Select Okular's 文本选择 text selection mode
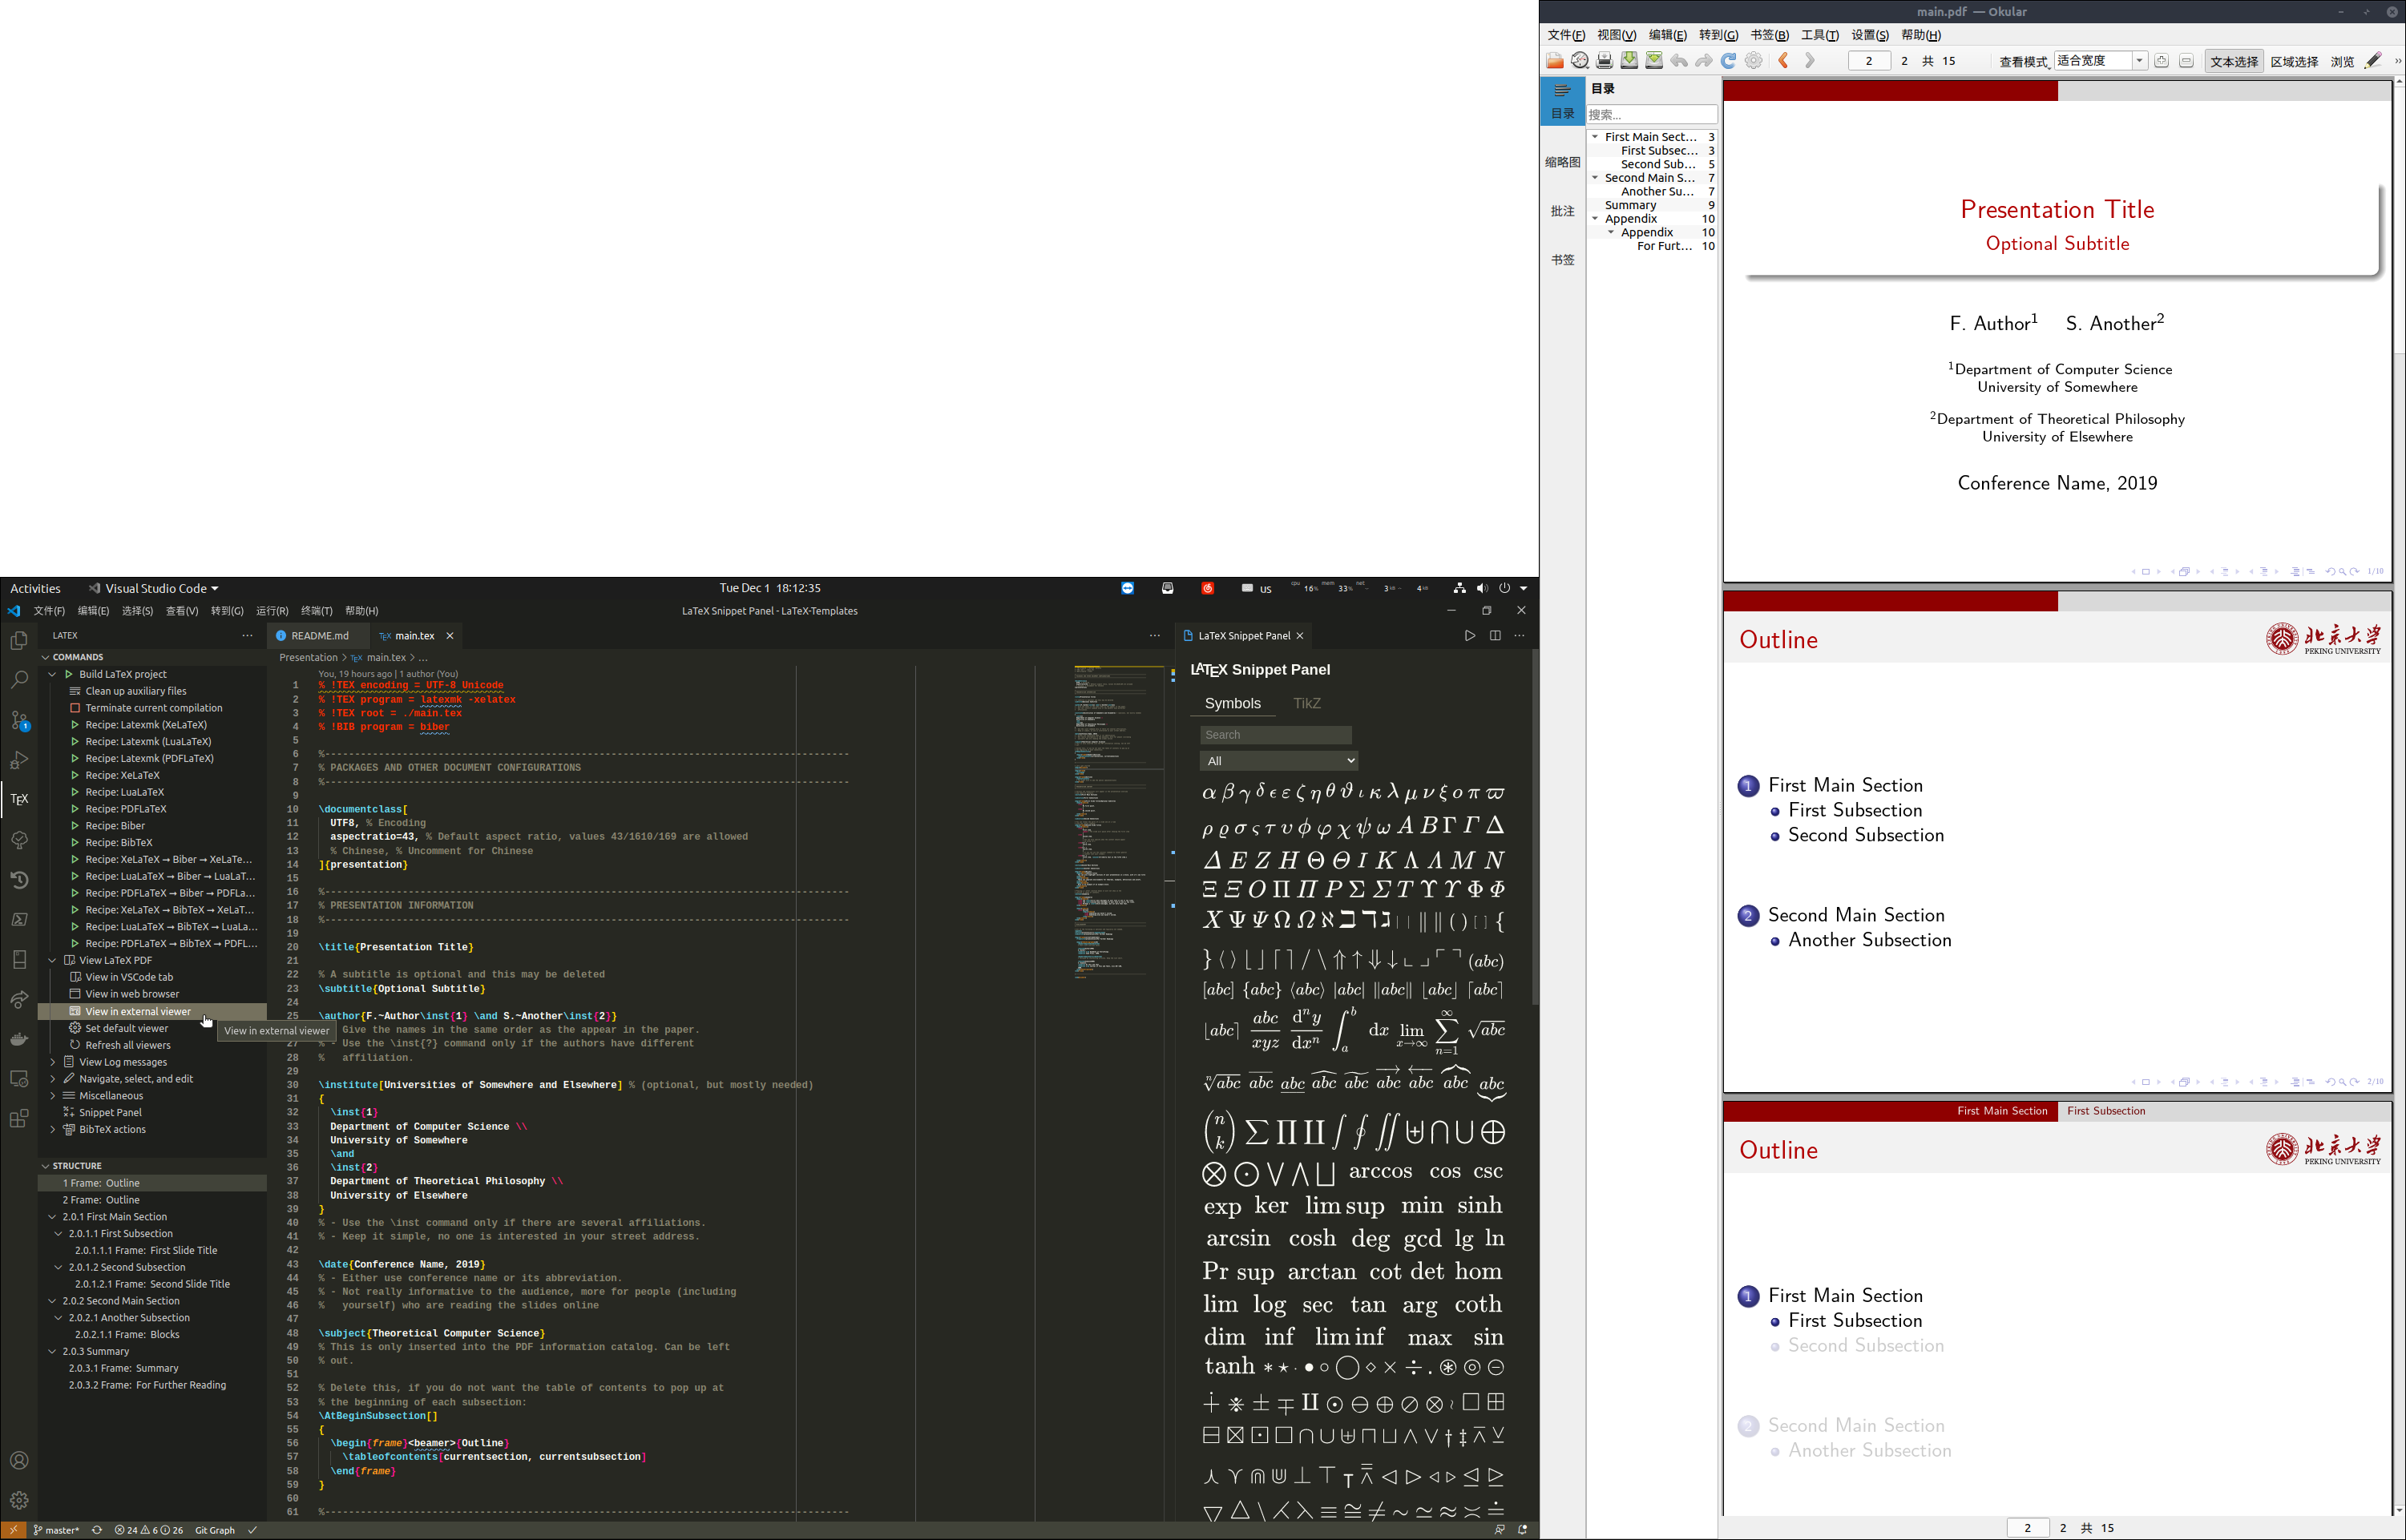The width and height of the screenshot is (2406, 1540). (x=2234, y=61)
